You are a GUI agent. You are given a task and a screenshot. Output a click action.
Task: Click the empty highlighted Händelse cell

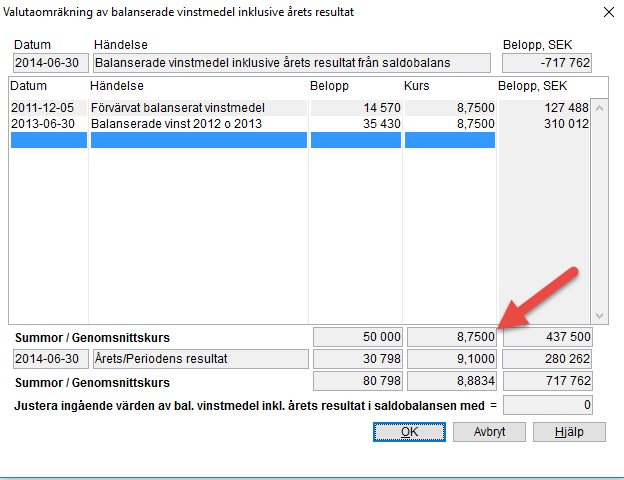[198, 140]
